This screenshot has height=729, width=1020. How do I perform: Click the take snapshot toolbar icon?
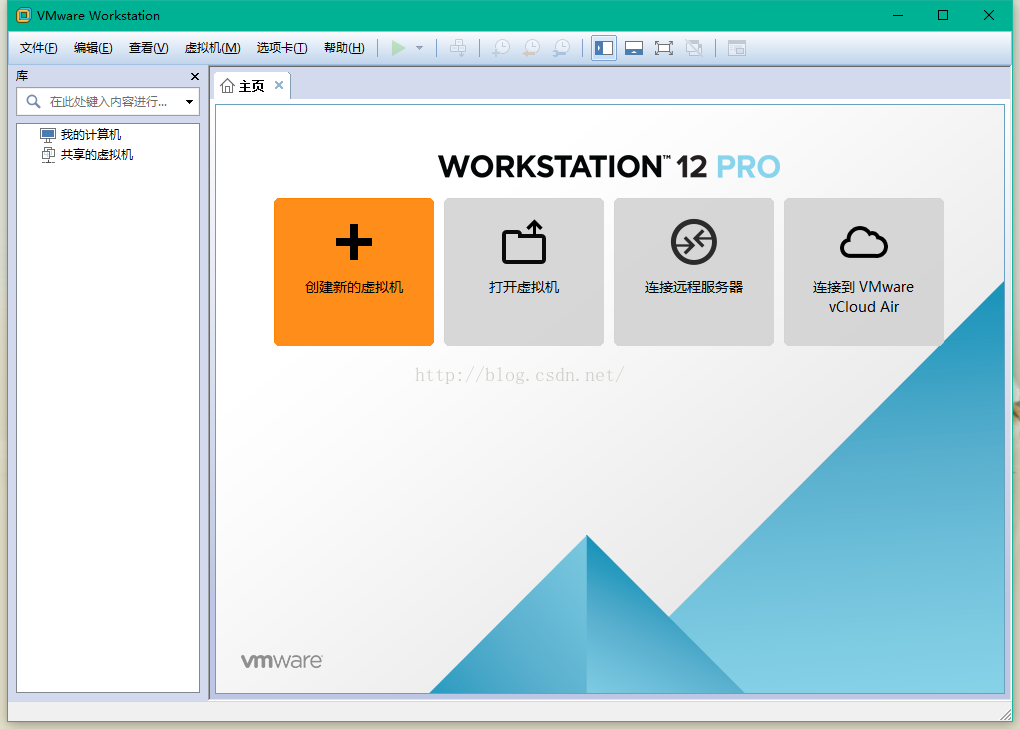click(501, 48)
